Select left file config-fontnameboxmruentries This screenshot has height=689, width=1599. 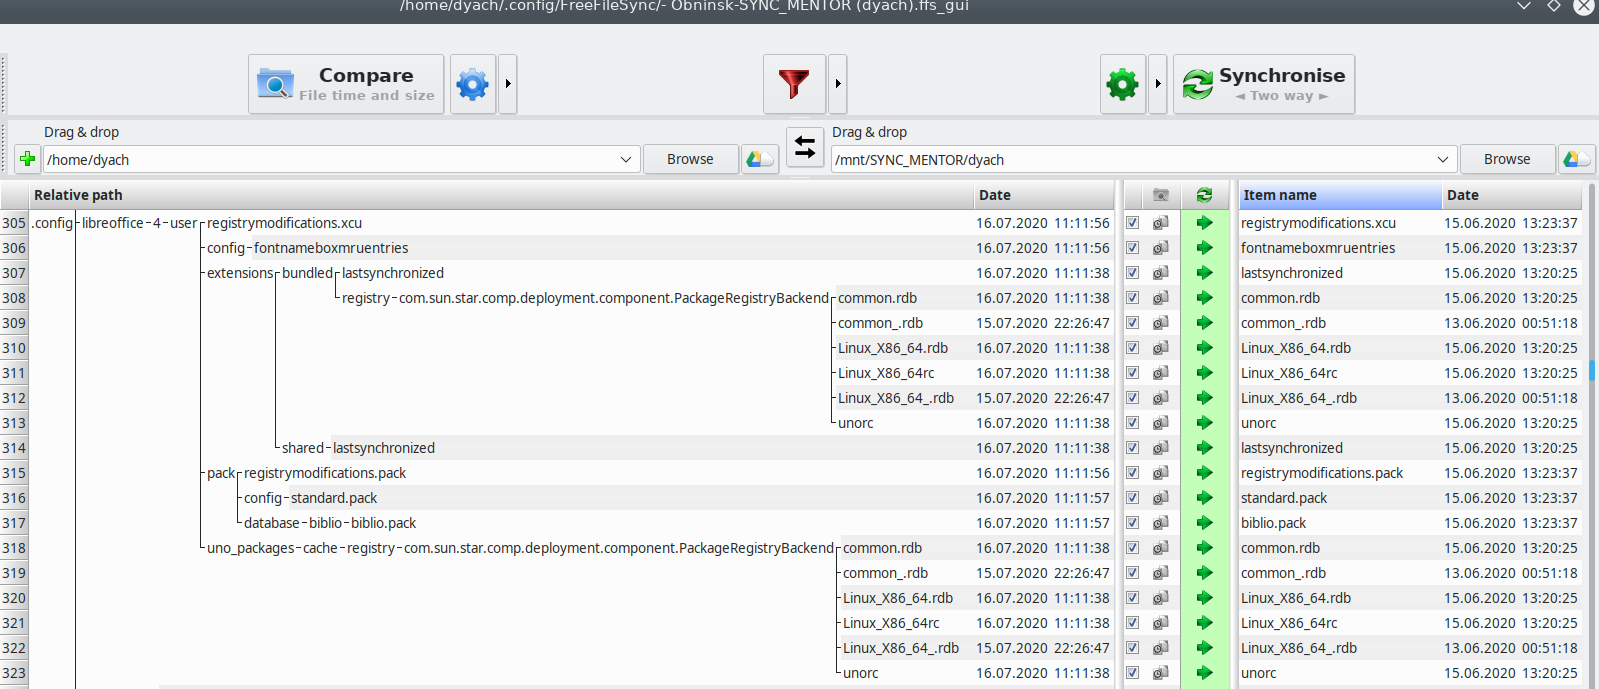308,248
